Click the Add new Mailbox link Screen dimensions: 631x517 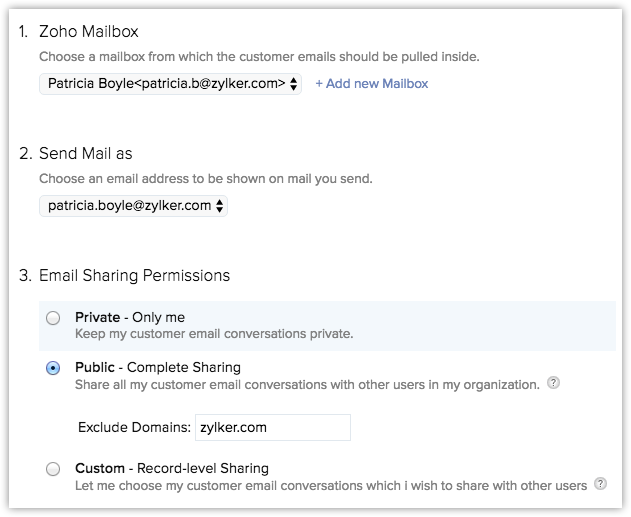click(x=372, y=84)
